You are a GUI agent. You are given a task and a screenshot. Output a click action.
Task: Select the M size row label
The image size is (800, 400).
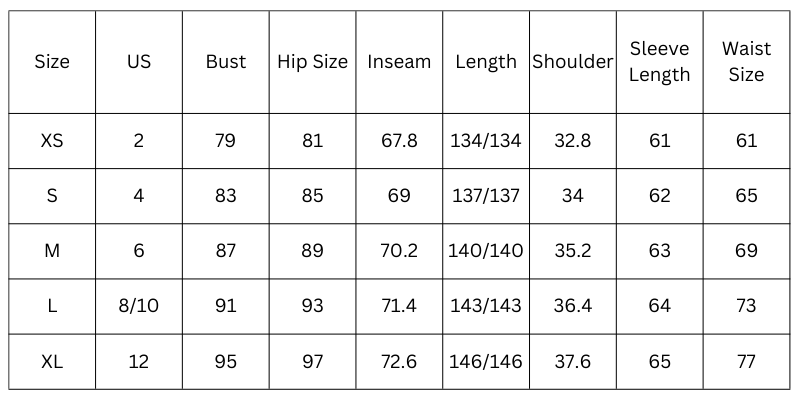[52, 251]
